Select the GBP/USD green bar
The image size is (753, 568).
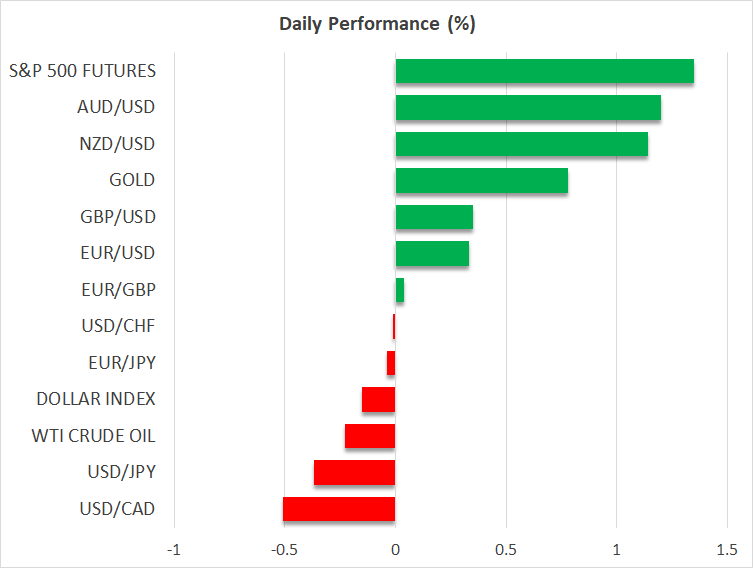(x=434, y=217)
